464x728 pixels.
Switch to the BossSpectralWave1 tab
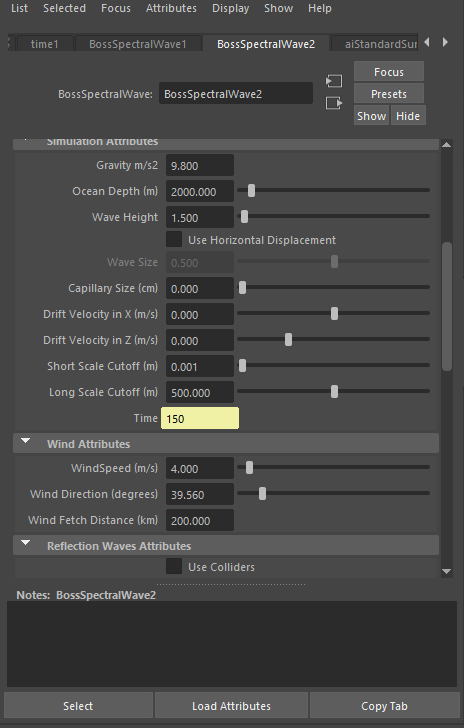coord(137,44)
